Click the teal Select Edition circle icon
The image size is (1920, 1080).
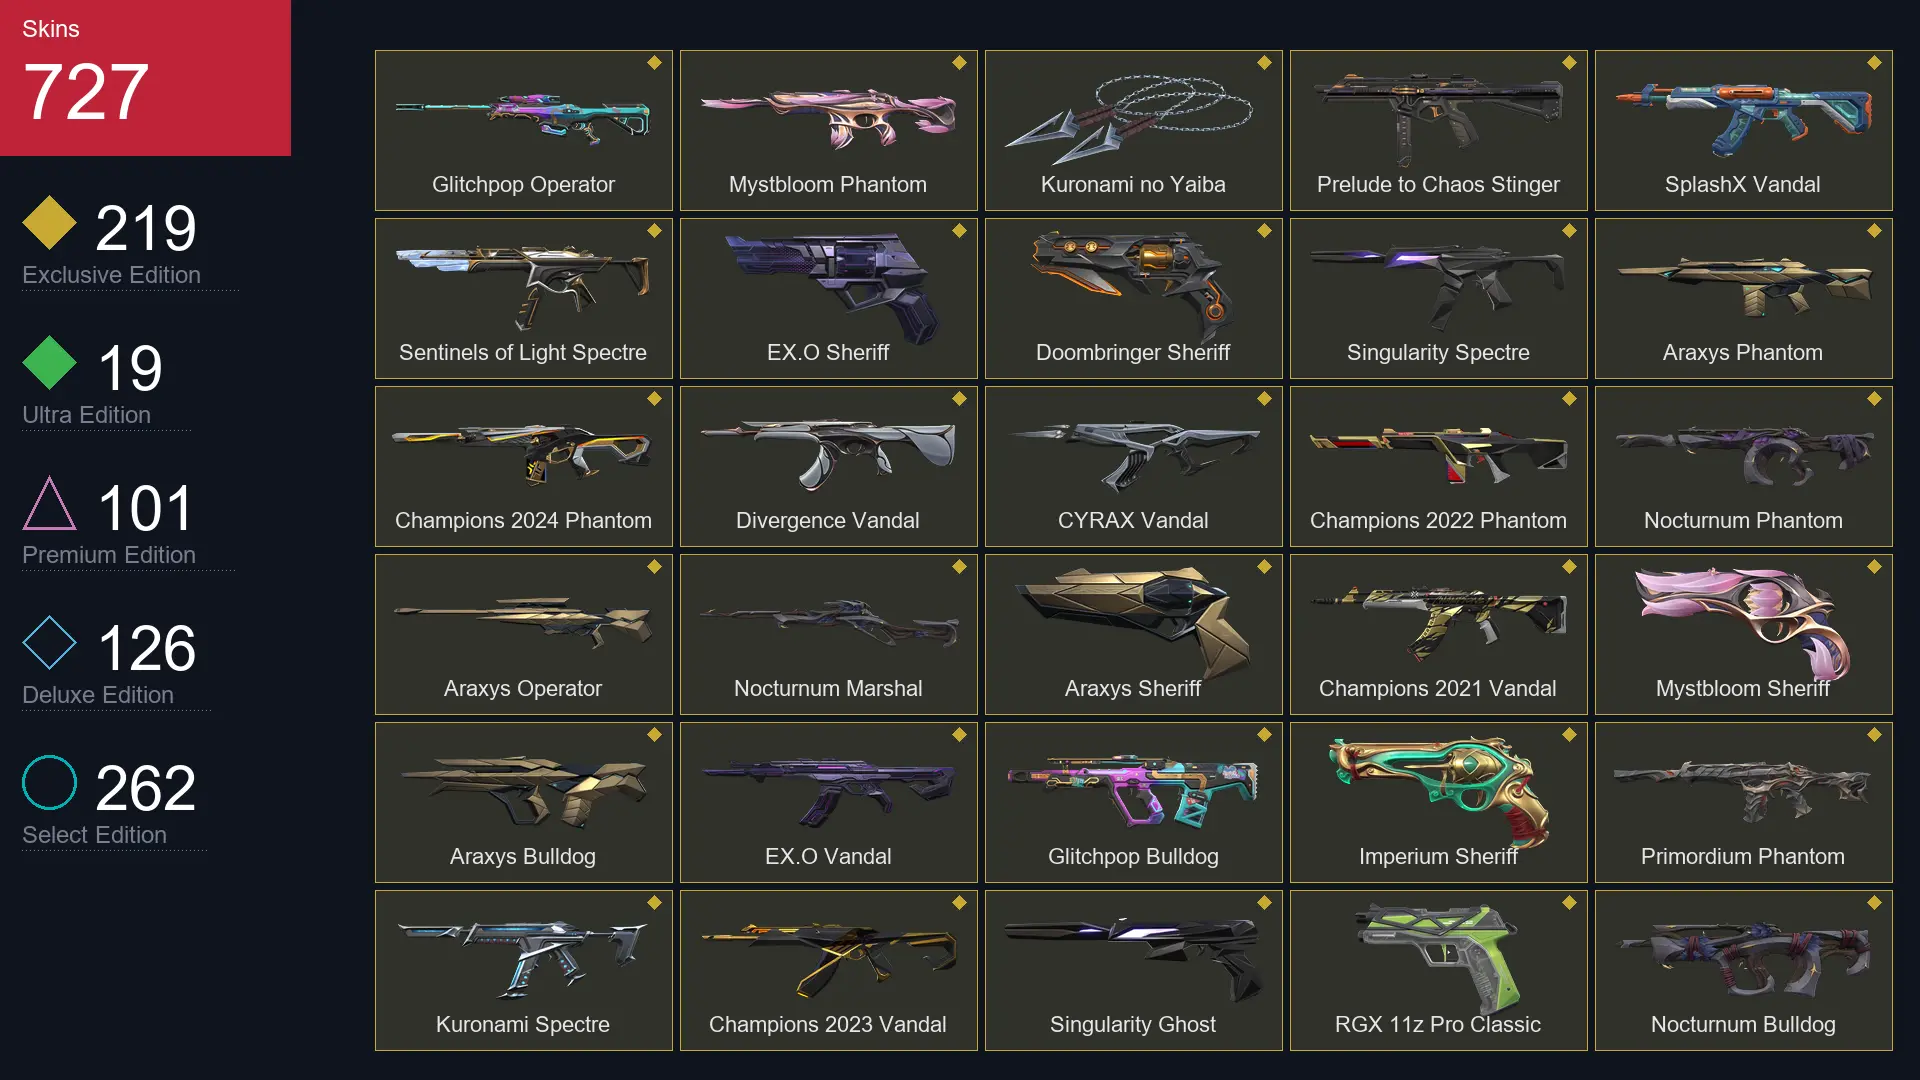tap(49, 782)
